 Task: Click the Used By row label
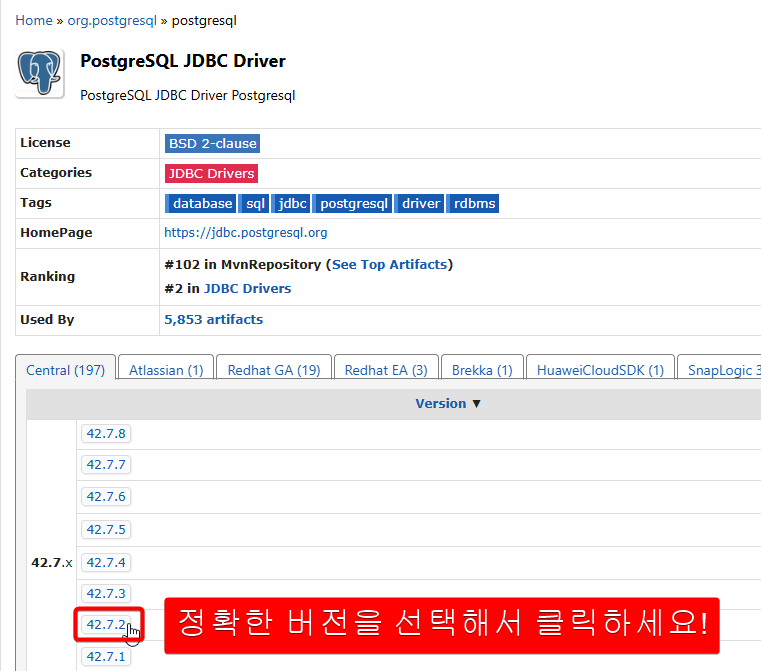point(47,319)
